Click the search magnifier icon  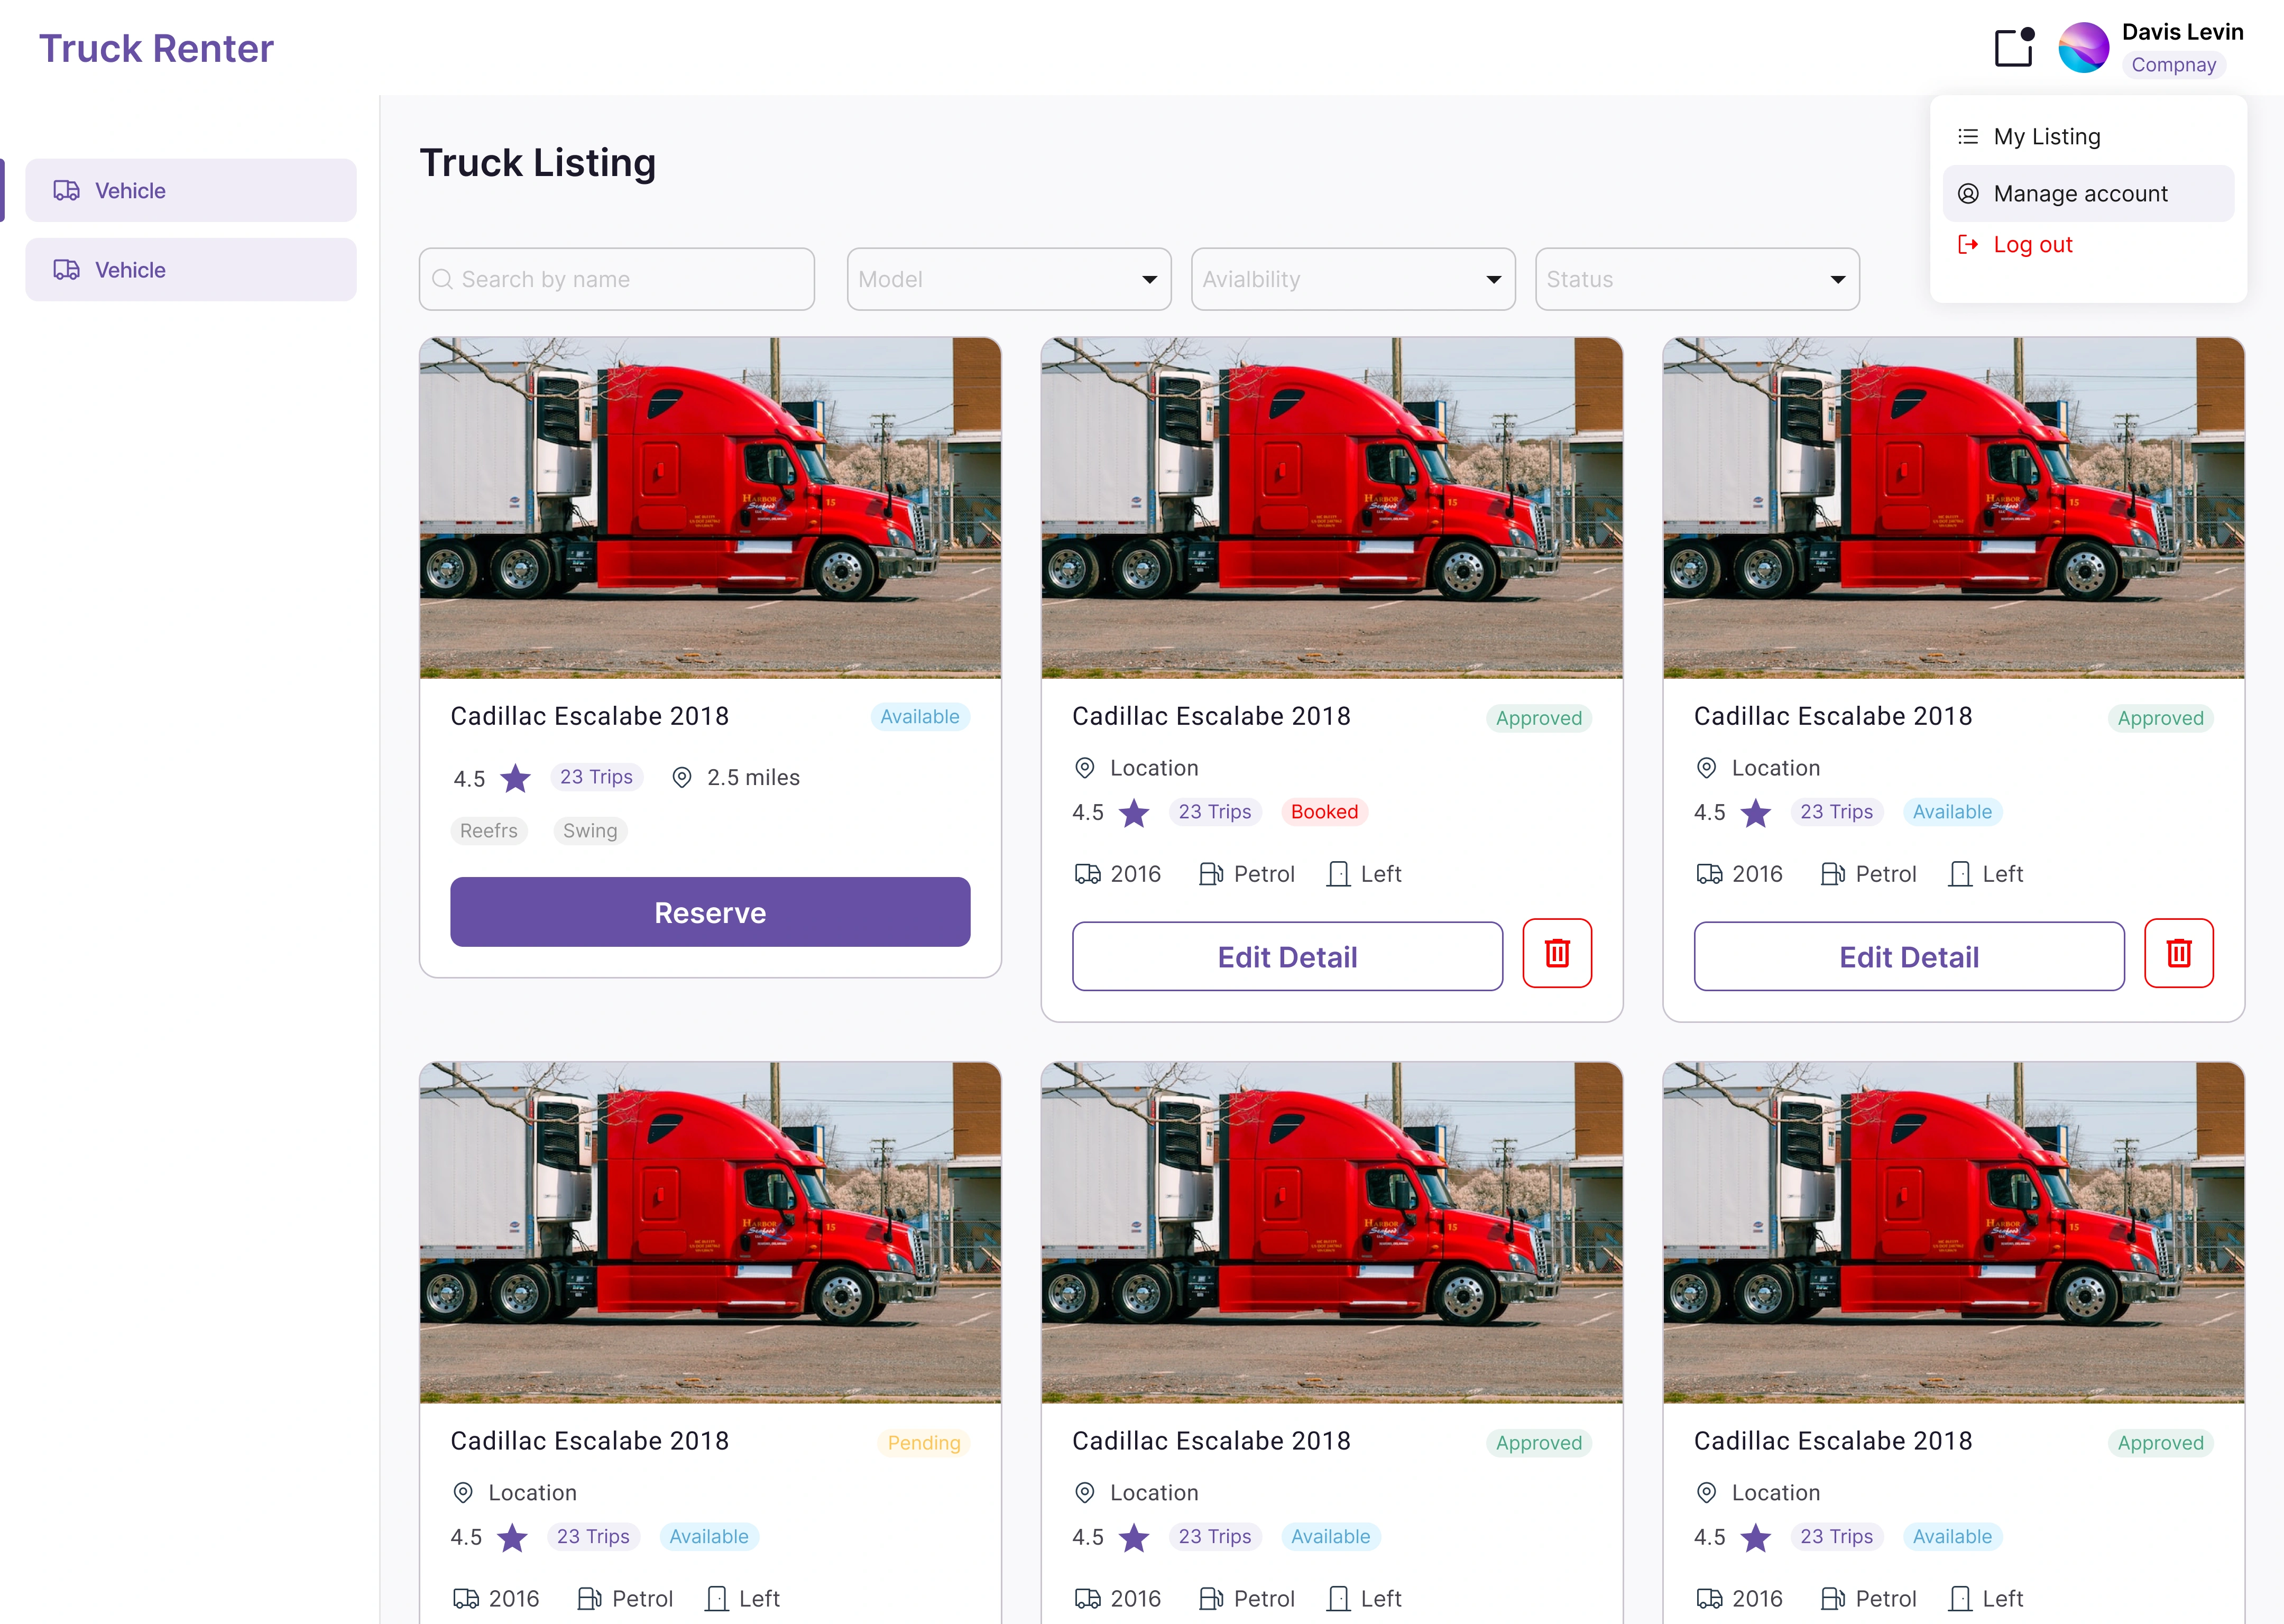pyautogui.click(x=442, y=279)
